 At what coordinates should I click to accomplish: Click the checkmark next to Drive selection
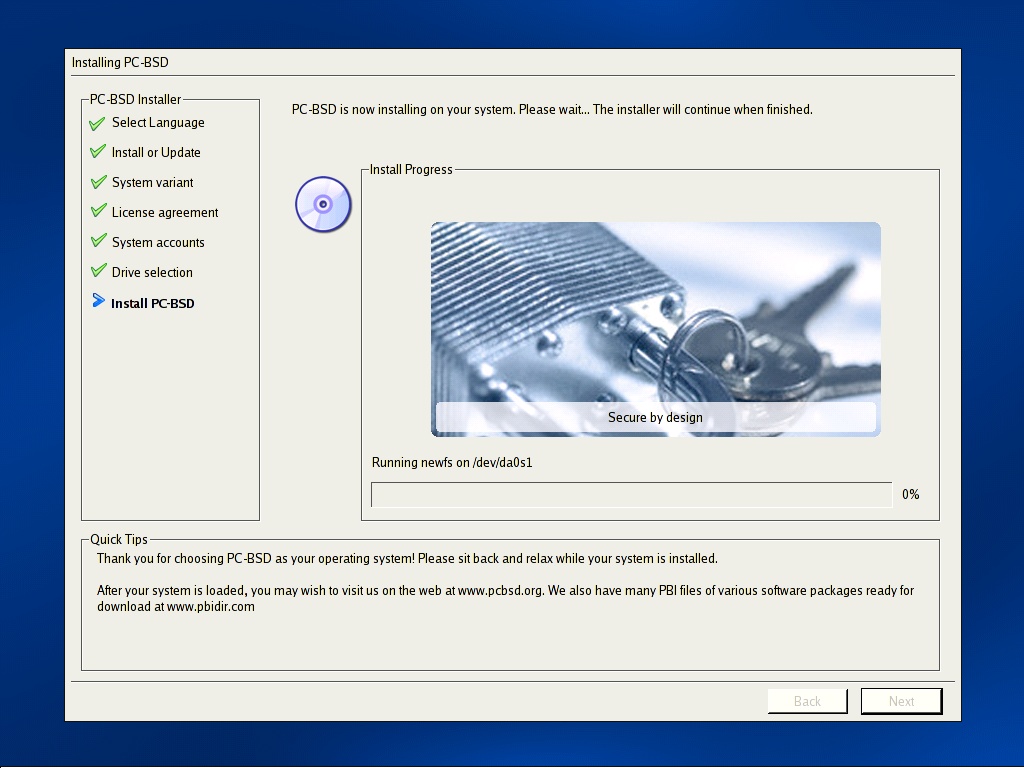coord(98,270)
